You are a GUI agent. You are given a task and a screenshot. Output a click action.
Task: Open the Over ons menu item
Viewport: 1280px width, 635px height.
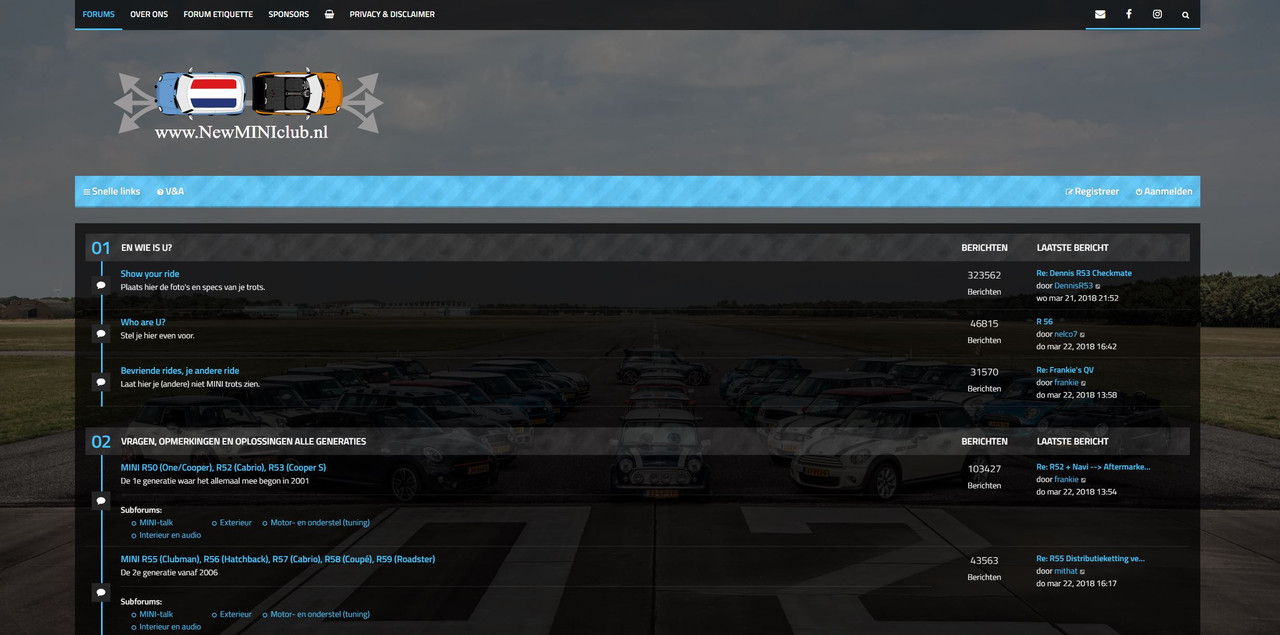coord(149,14)
